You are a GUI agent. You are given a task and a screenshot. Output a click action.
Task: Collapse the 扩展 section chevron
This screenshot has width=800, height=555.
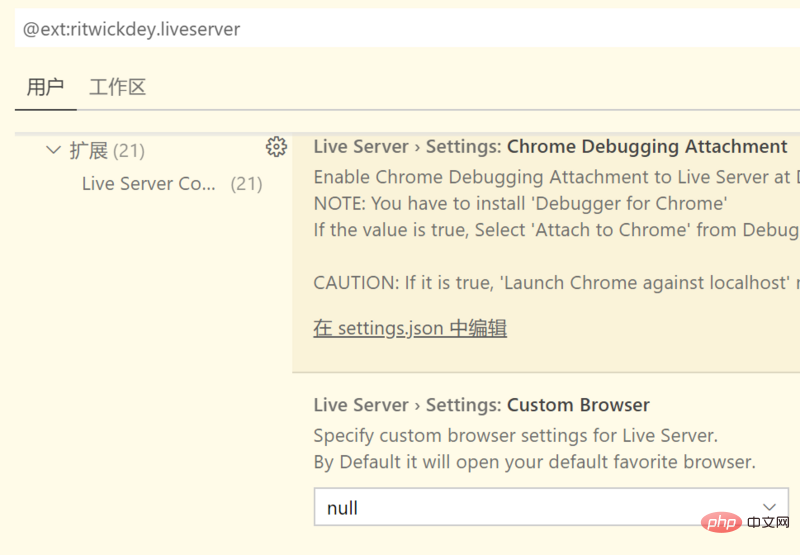54,150
